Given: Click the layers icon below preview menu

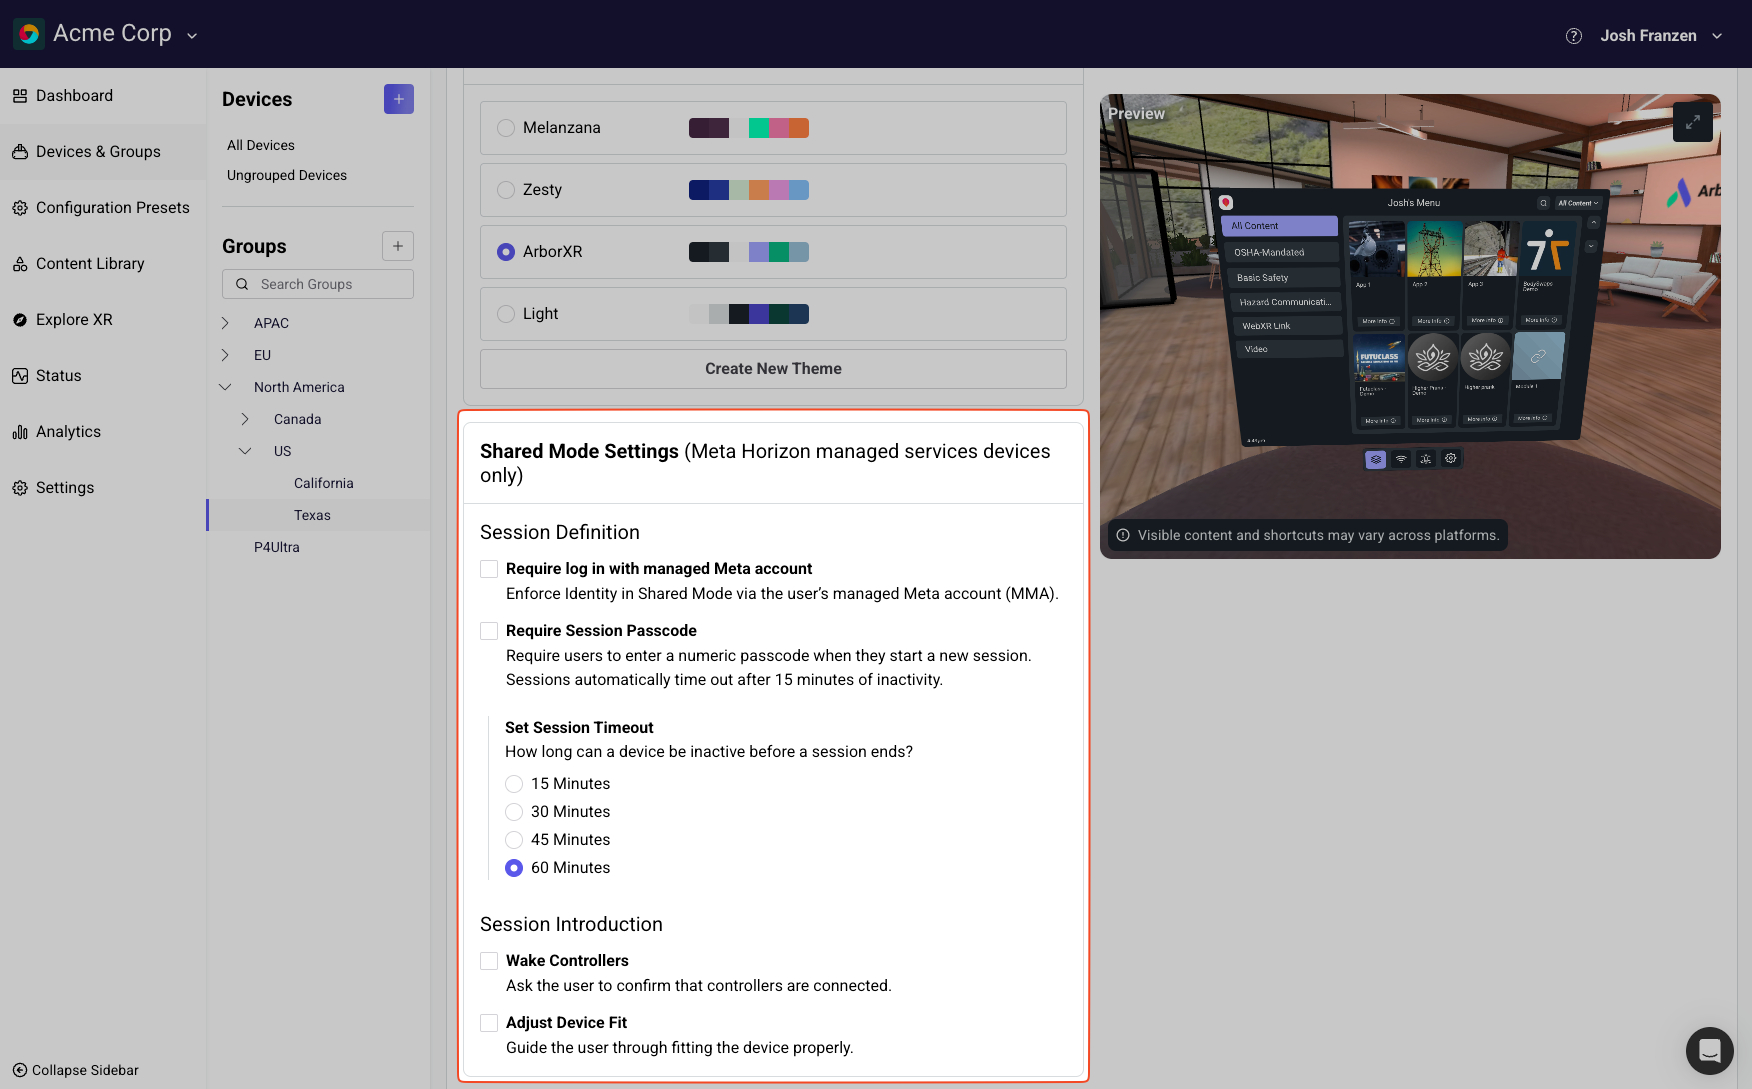Looking at the screenshot, I should (x=1376, y=459).
